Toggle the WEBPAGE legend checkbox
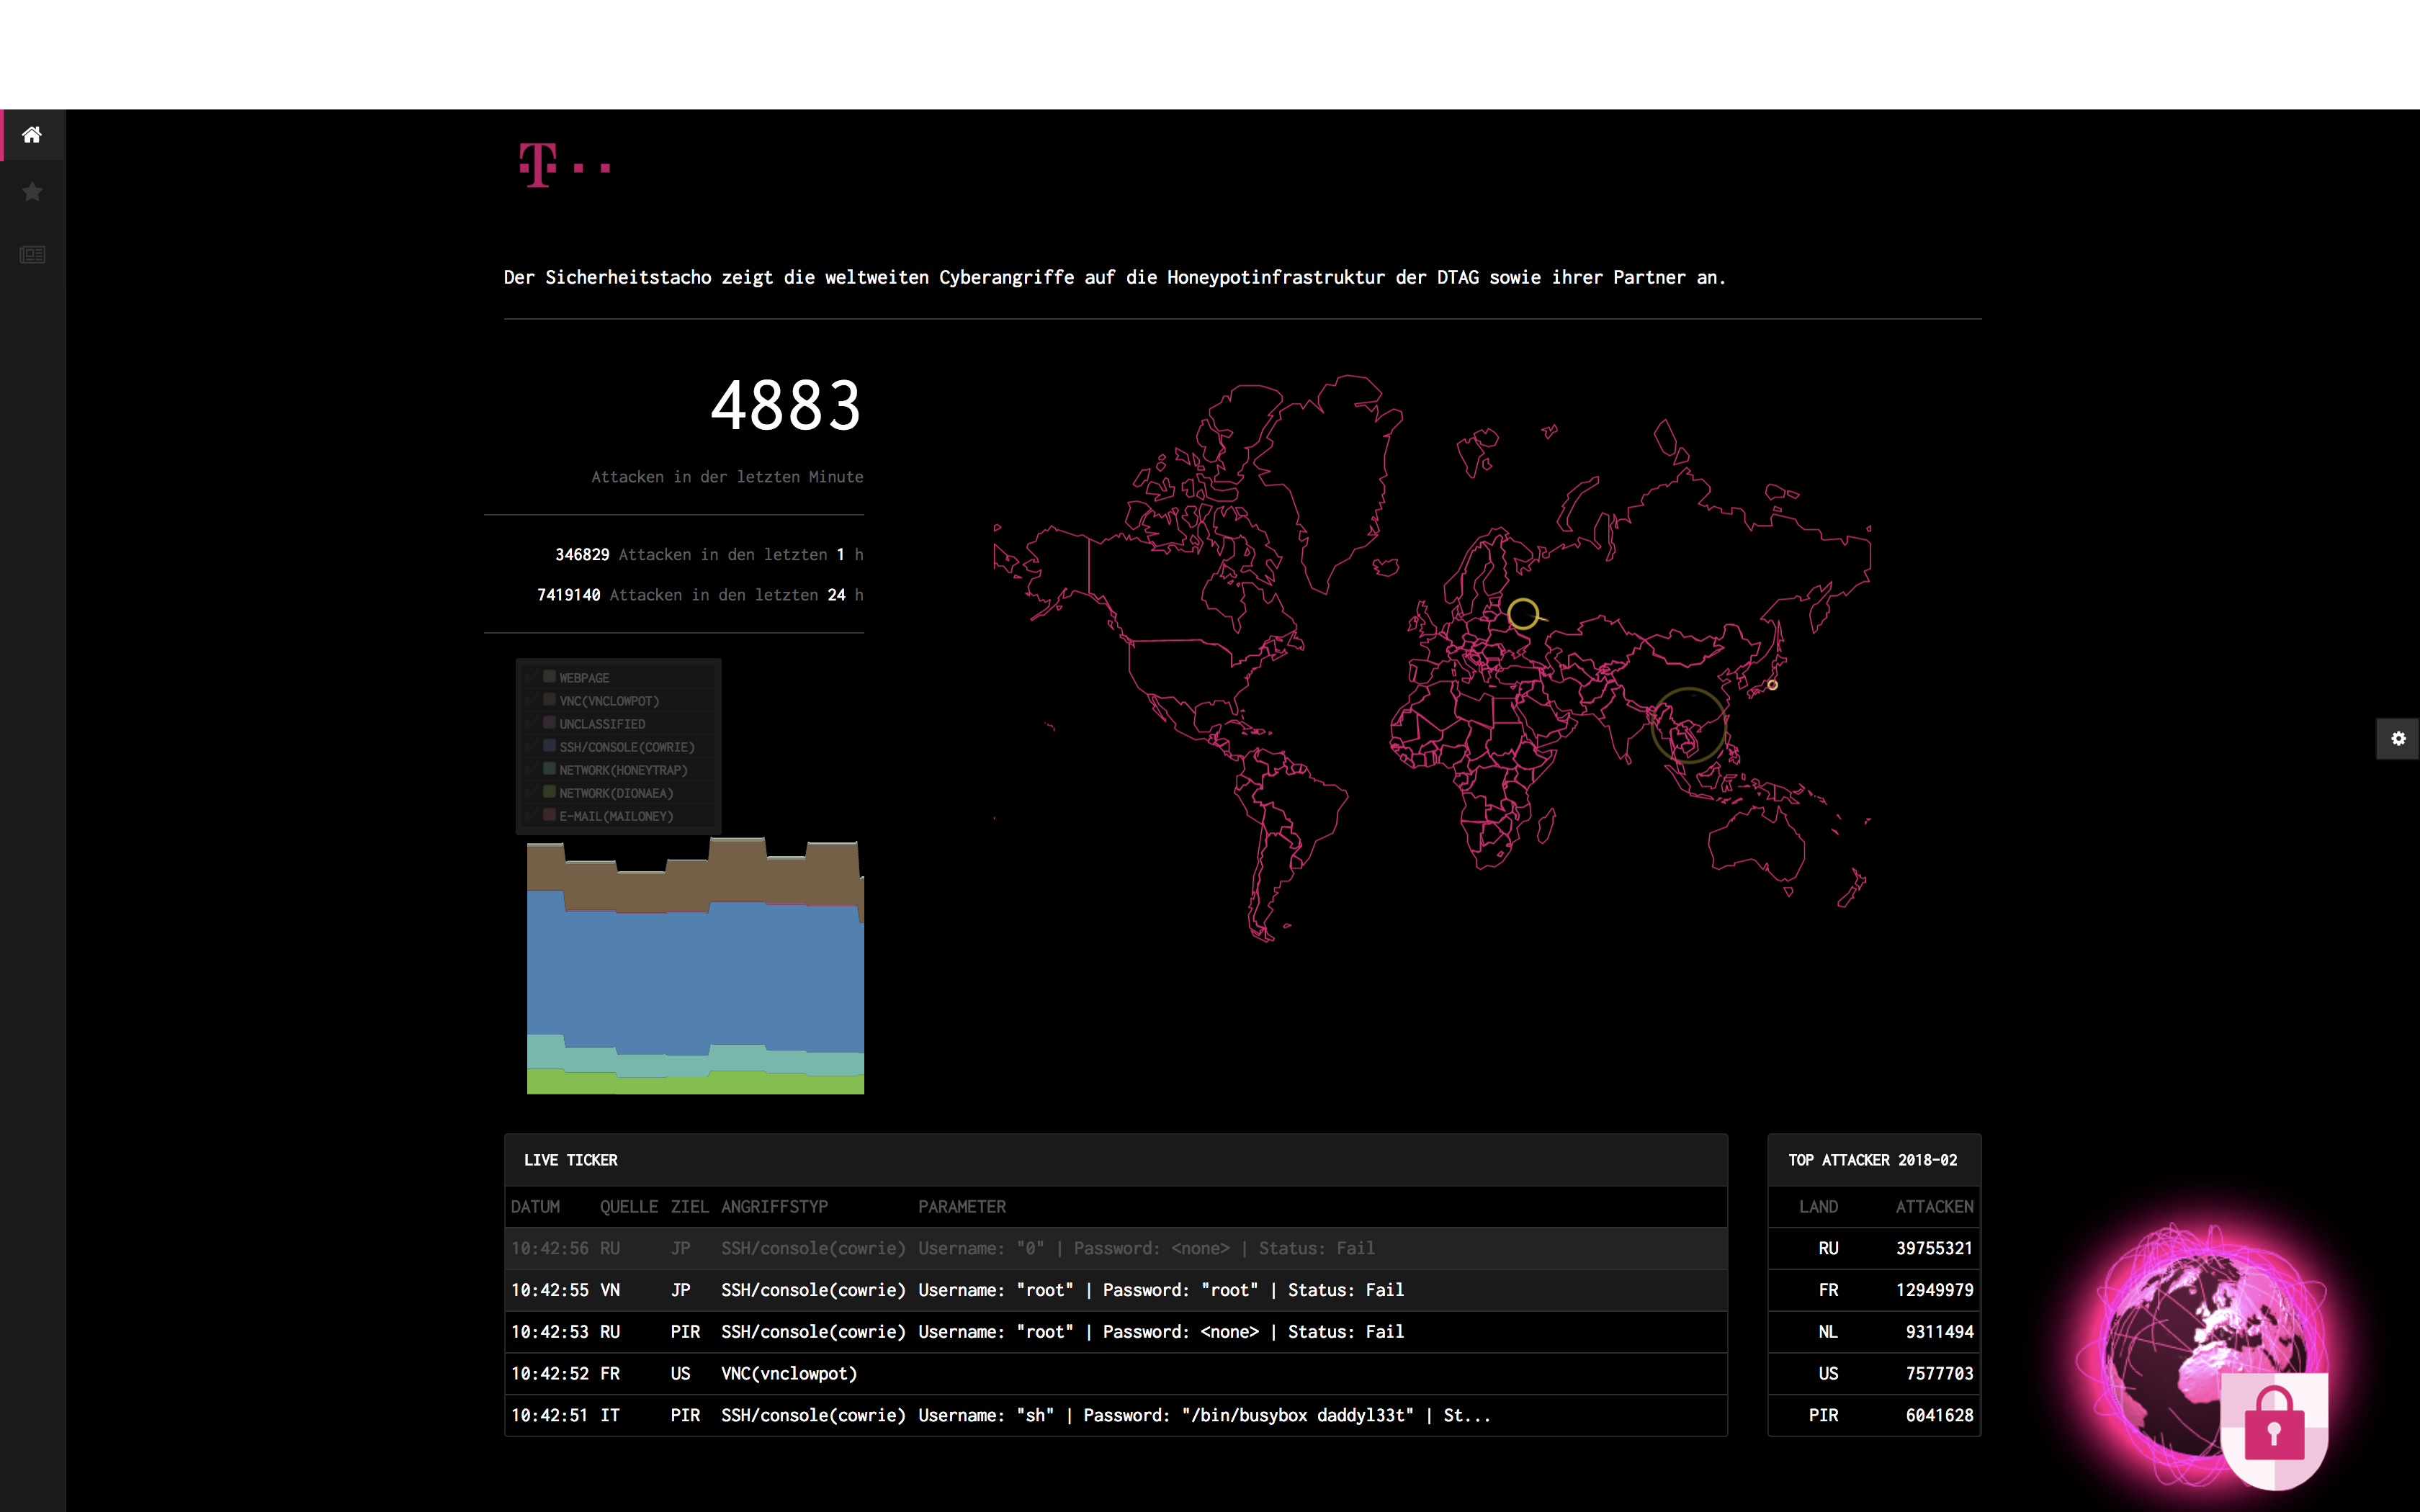The width and height of the screenshot is (2420, 1512). pos(531,677)
